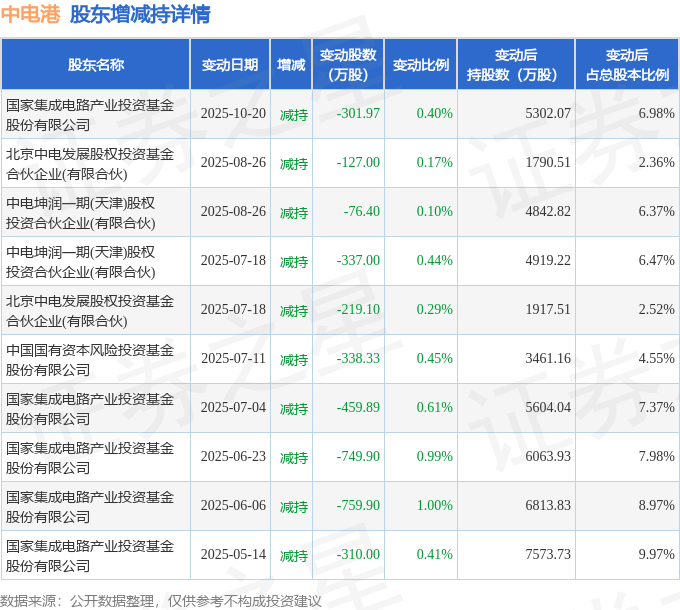The width and height of the screenshot is (680, 610).
Task: Select the 变动日期 column header
Action: (x=230, y=65)
